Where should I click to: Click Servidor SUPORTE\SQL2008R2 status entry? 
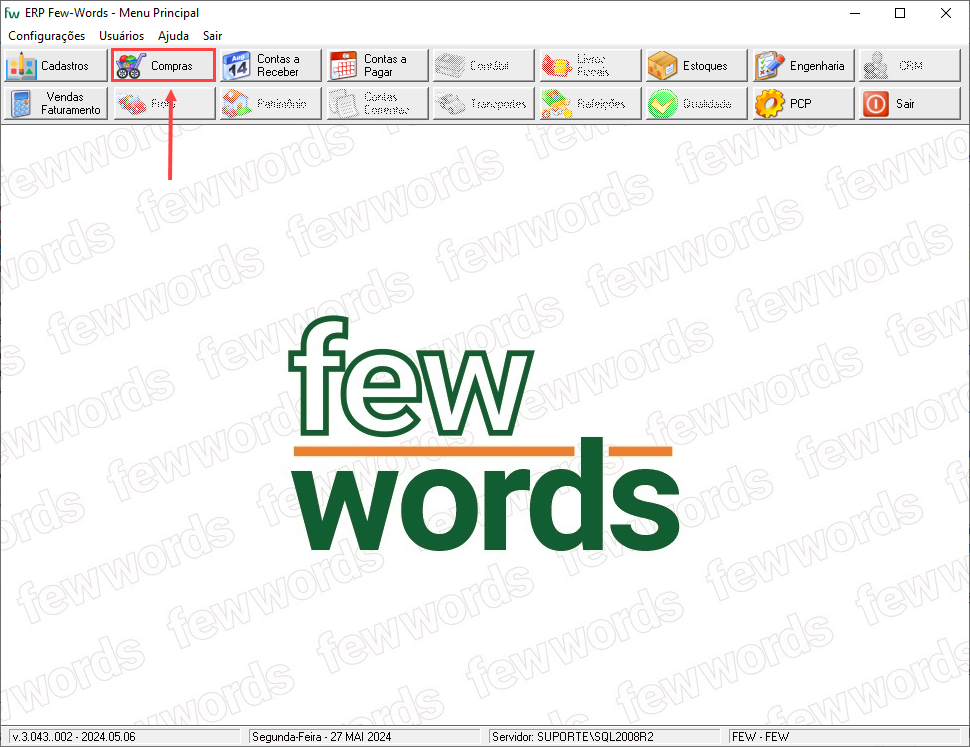(x=573, y=736)
